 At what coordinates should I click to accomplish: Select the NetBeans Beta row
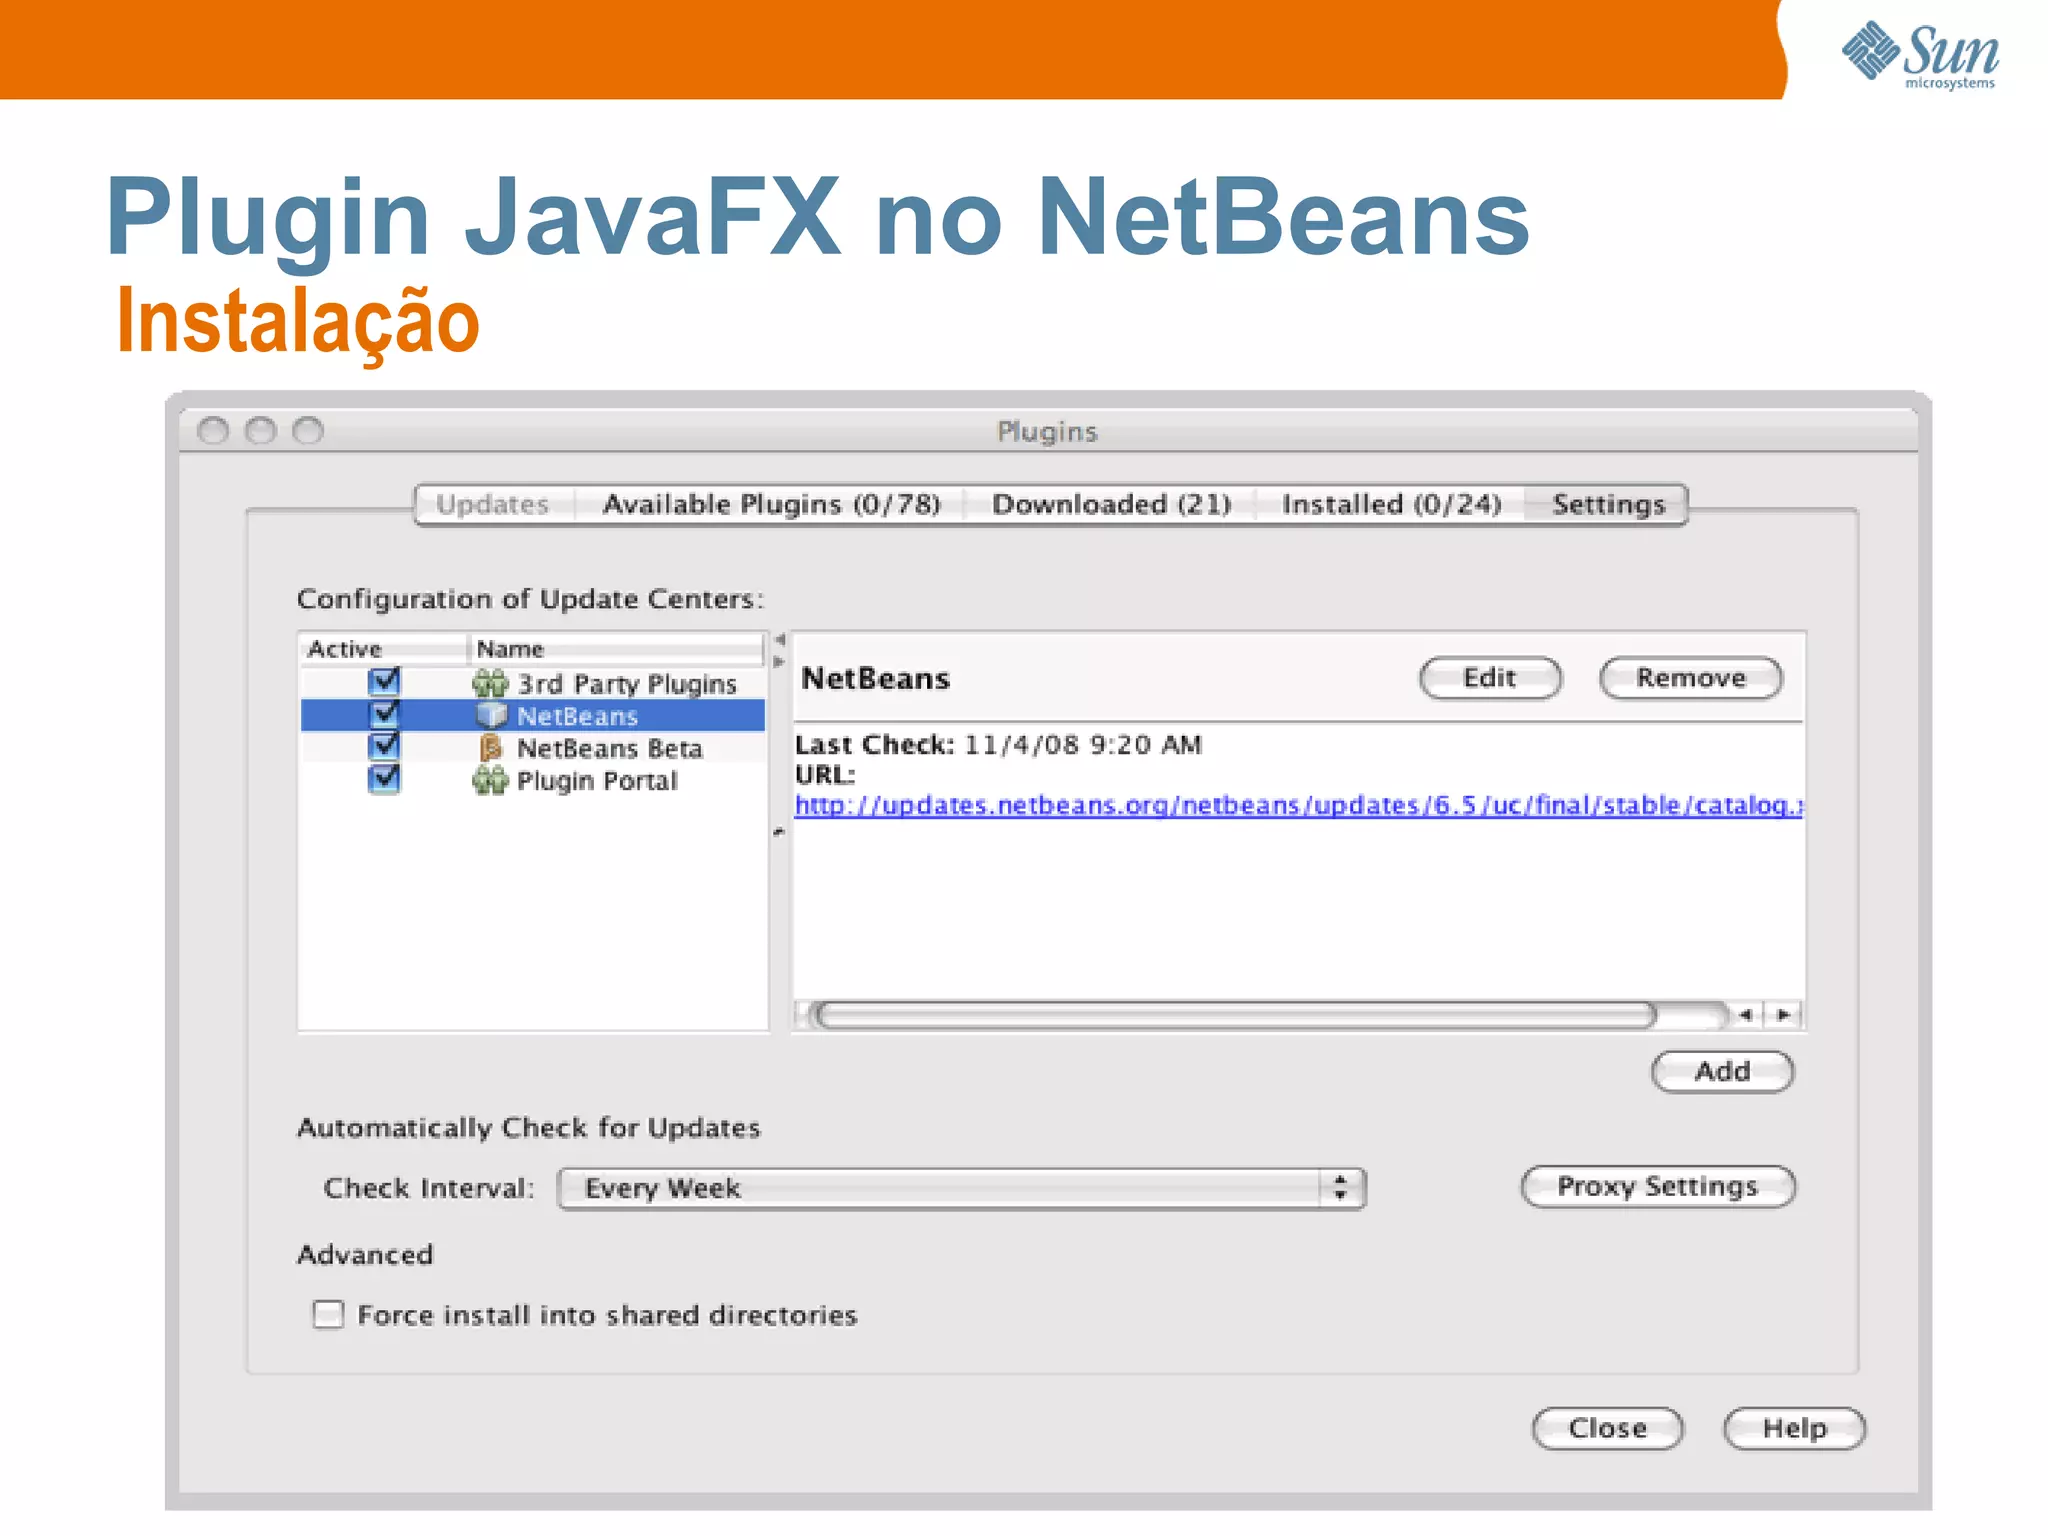[x=533, y=748]
